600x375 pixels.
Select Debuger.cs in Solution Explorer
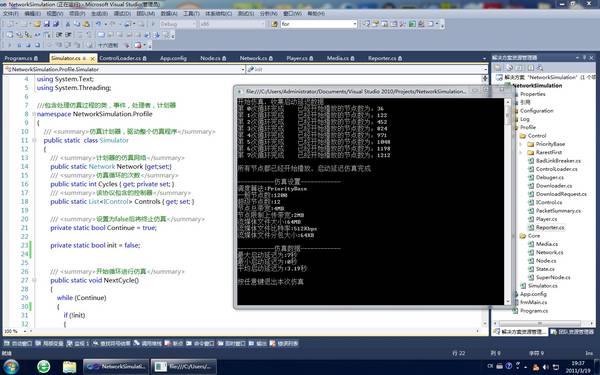(549, 178)
